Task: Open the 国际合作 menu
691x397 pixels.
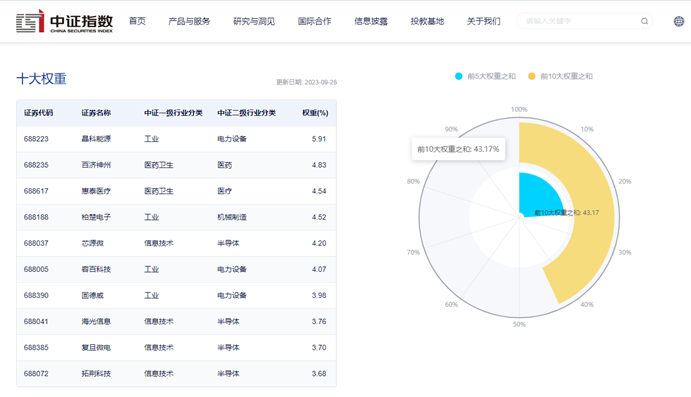Action: [314, 21]
